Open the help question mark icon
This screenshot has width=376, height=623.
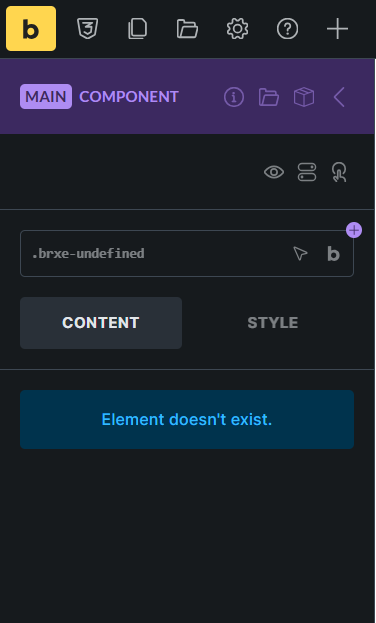[x=287, y=29]
